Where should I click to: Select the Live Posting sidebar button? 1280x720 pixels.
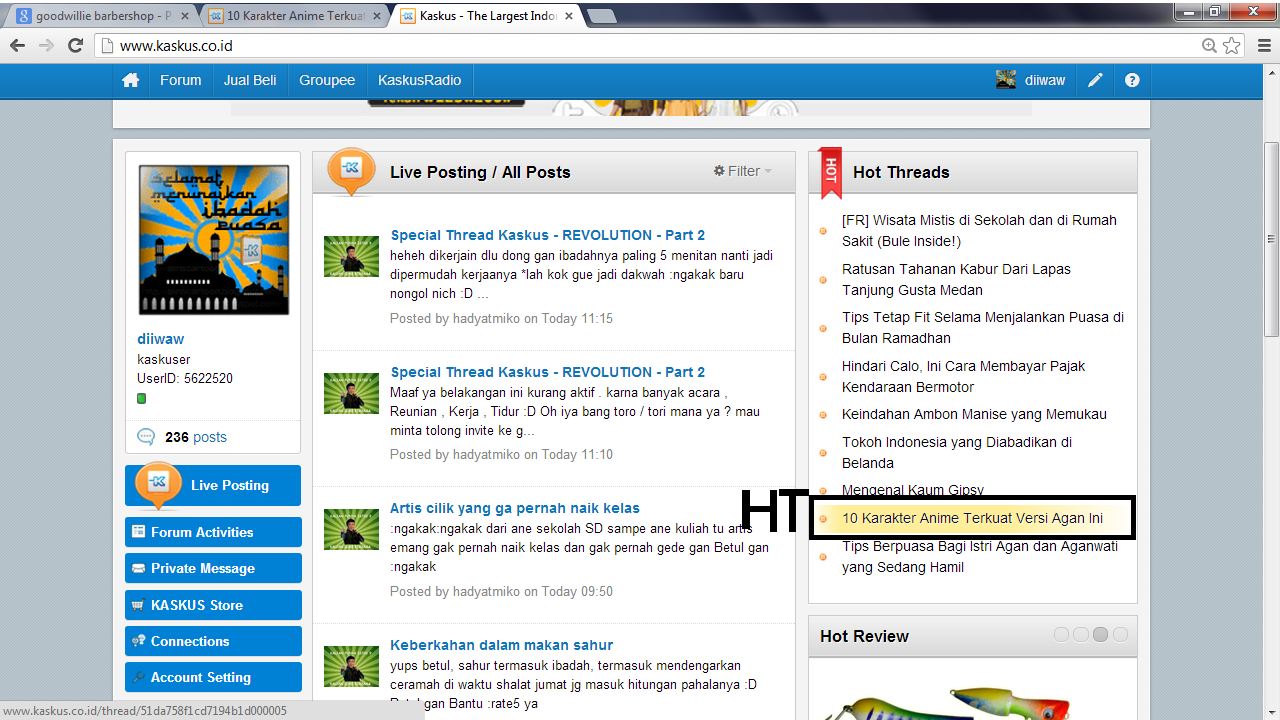coord(213,485)
